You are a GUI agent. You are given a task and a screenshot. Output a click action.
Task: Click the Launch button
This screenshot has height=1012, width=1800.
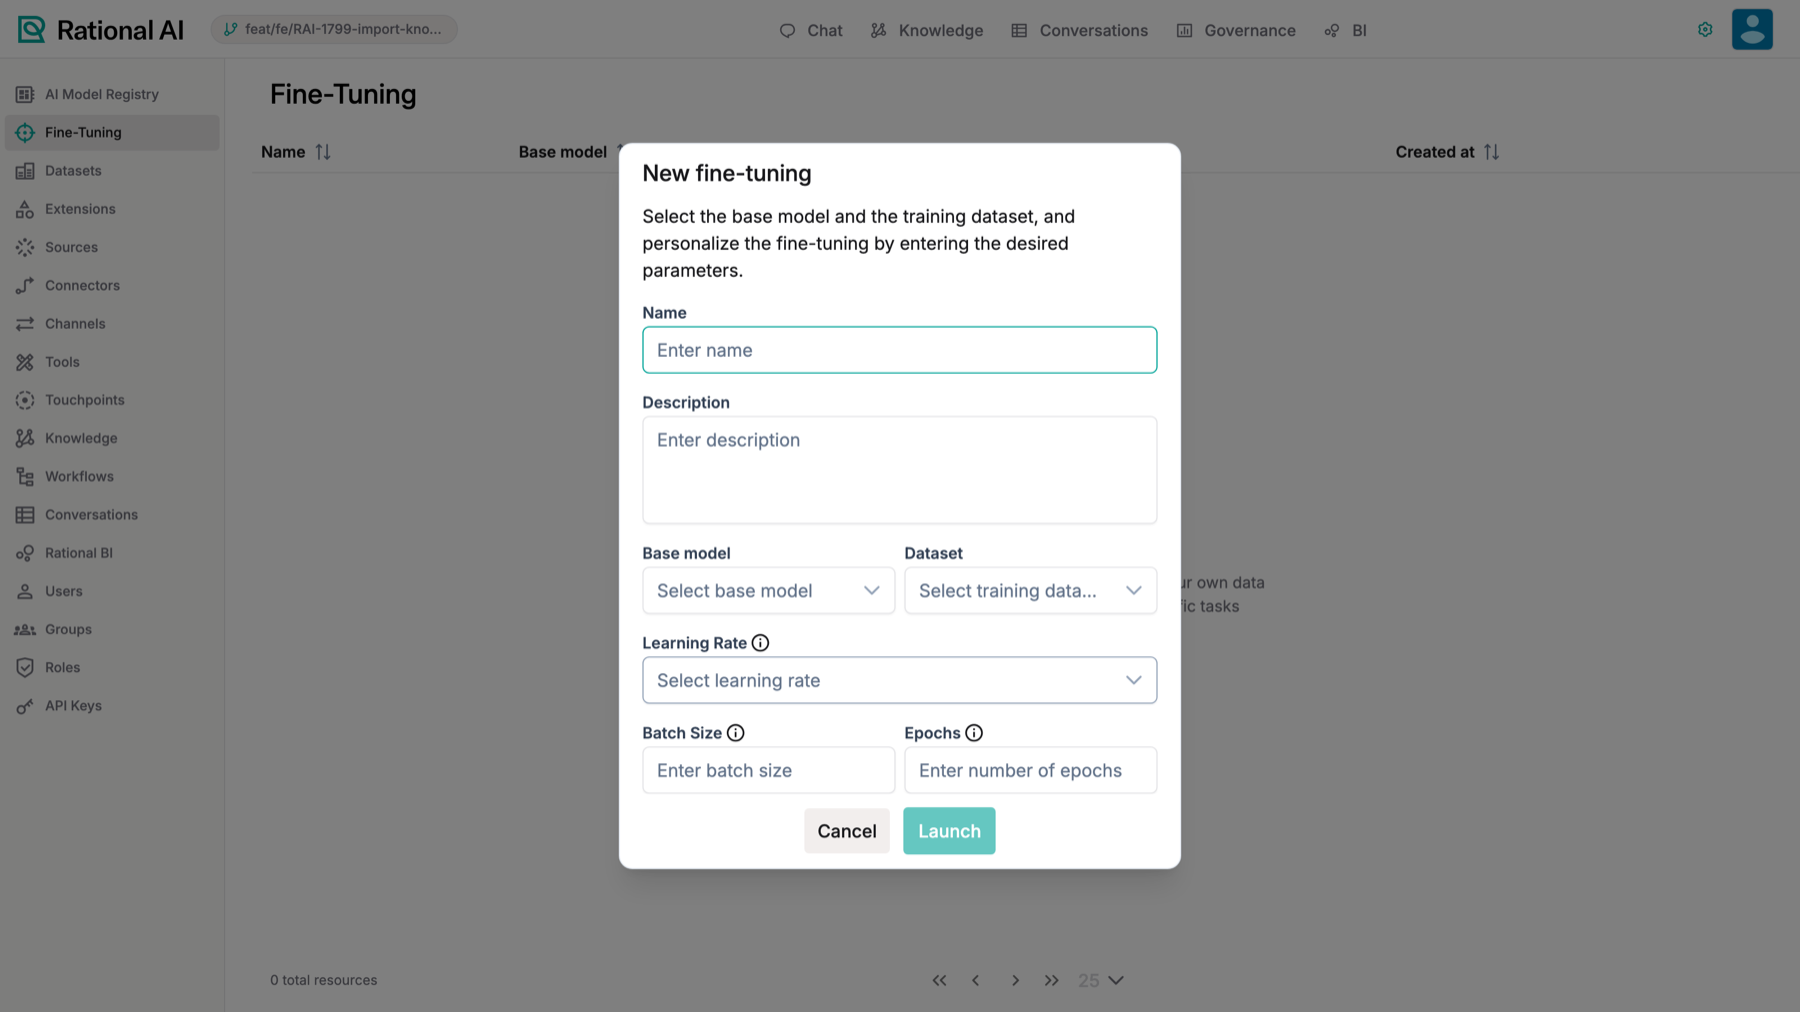tap(949, 831)
